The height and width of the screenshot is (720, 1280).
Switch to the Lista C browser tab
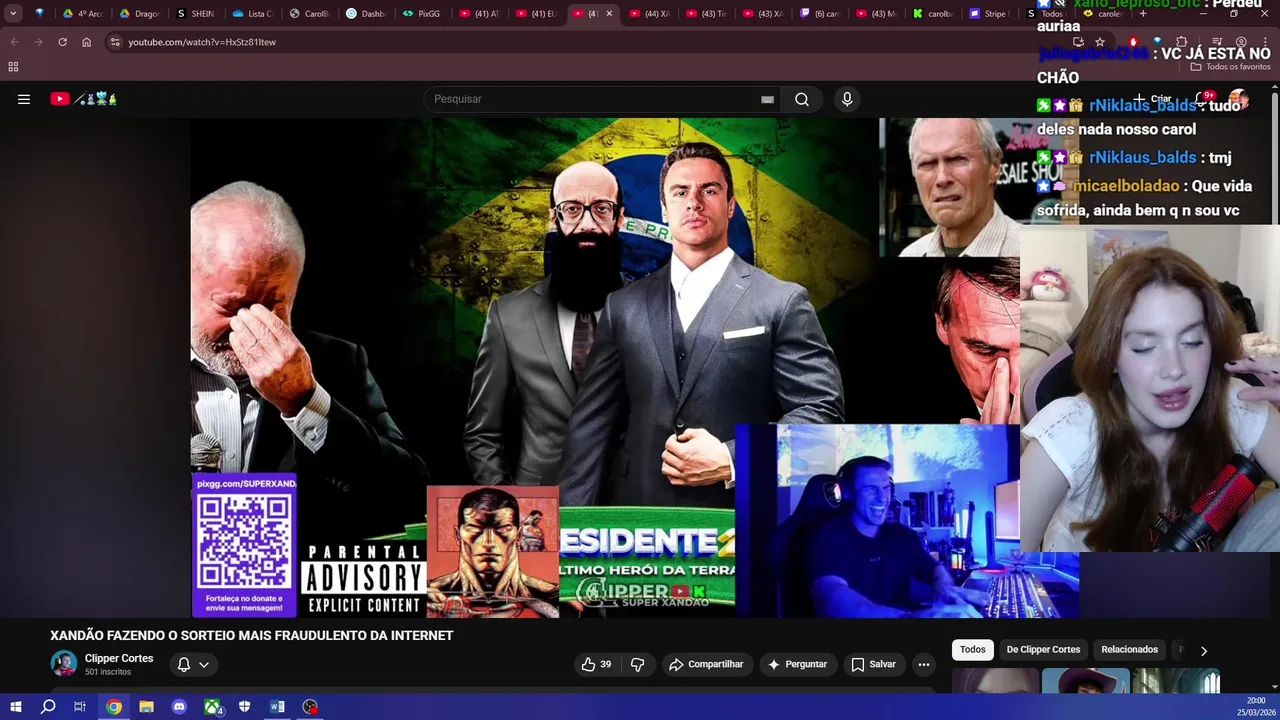pos(252,14)
